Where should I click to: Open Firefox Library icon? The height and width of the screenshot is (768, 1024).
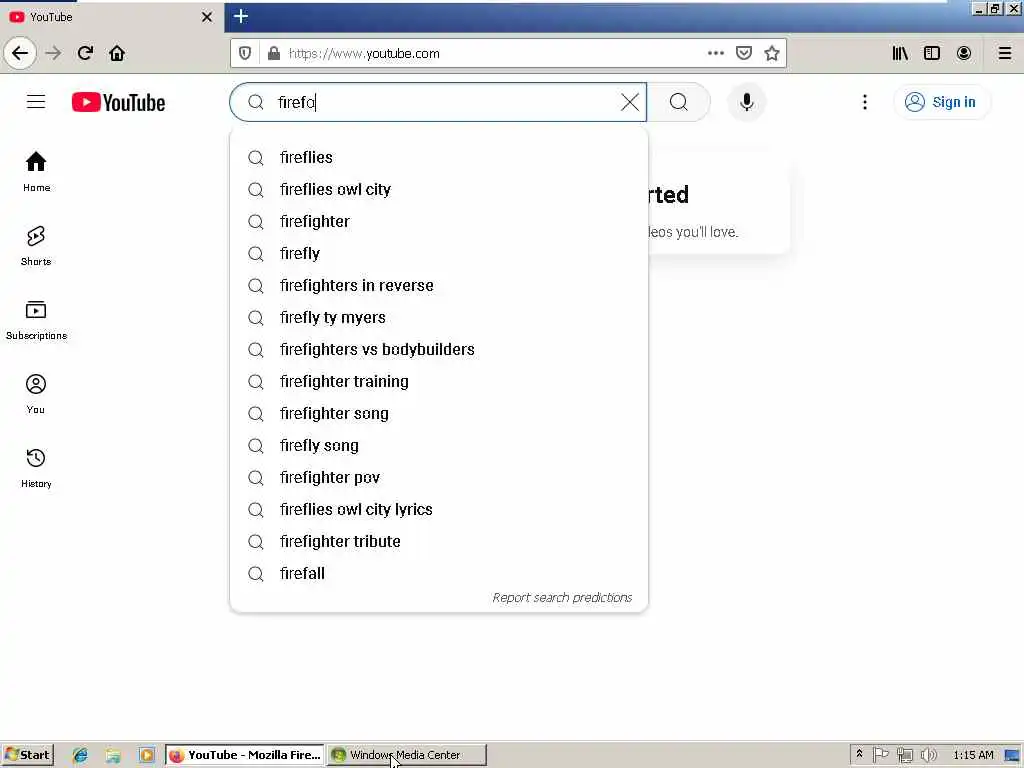coord(900,53)
